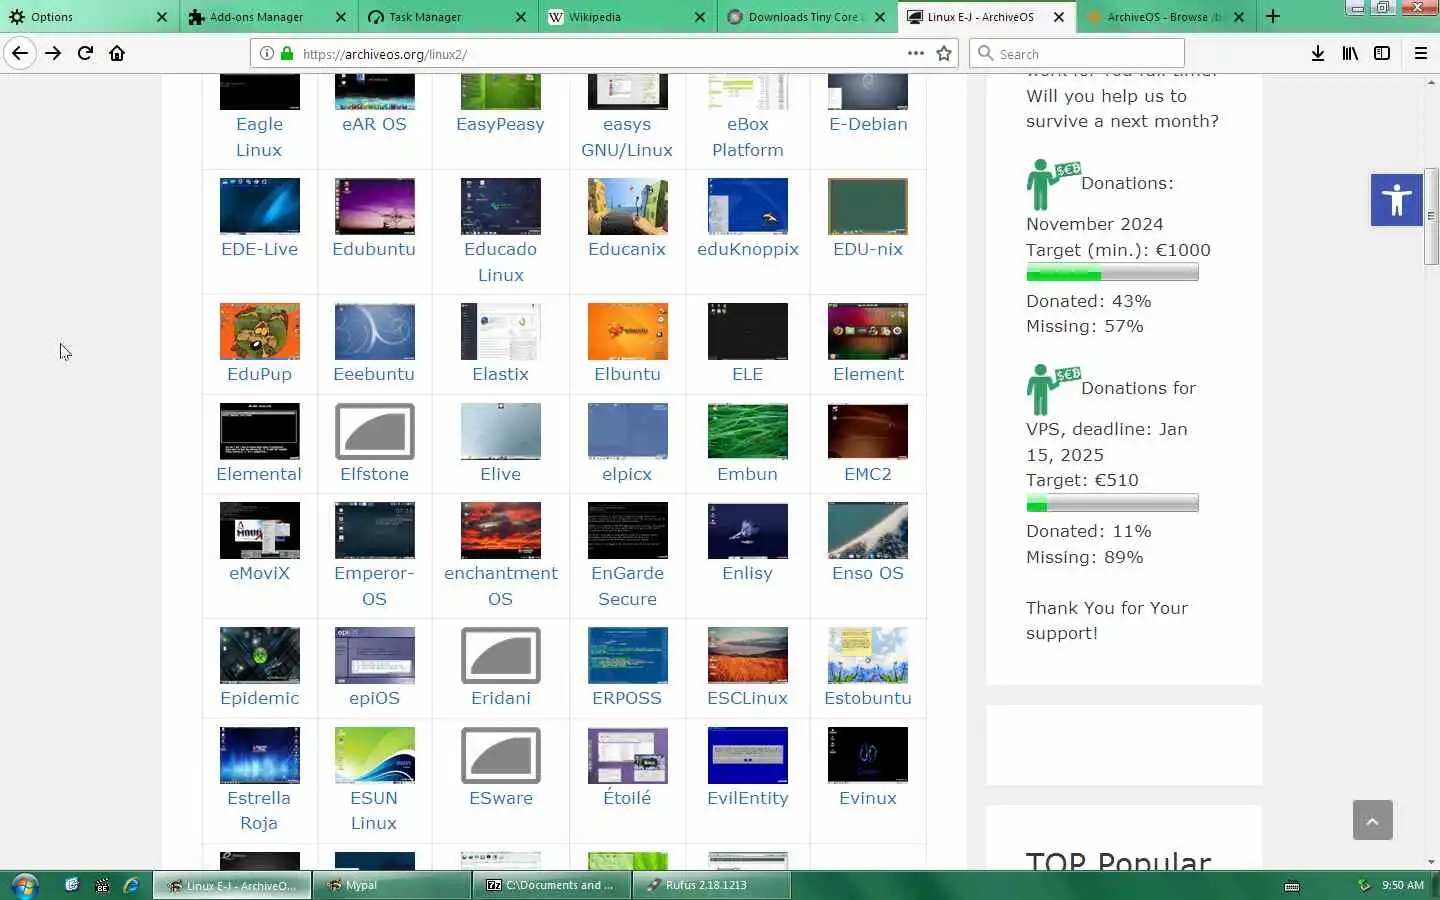
Task: Open the library icon
Action: [x=1350, y=53]
